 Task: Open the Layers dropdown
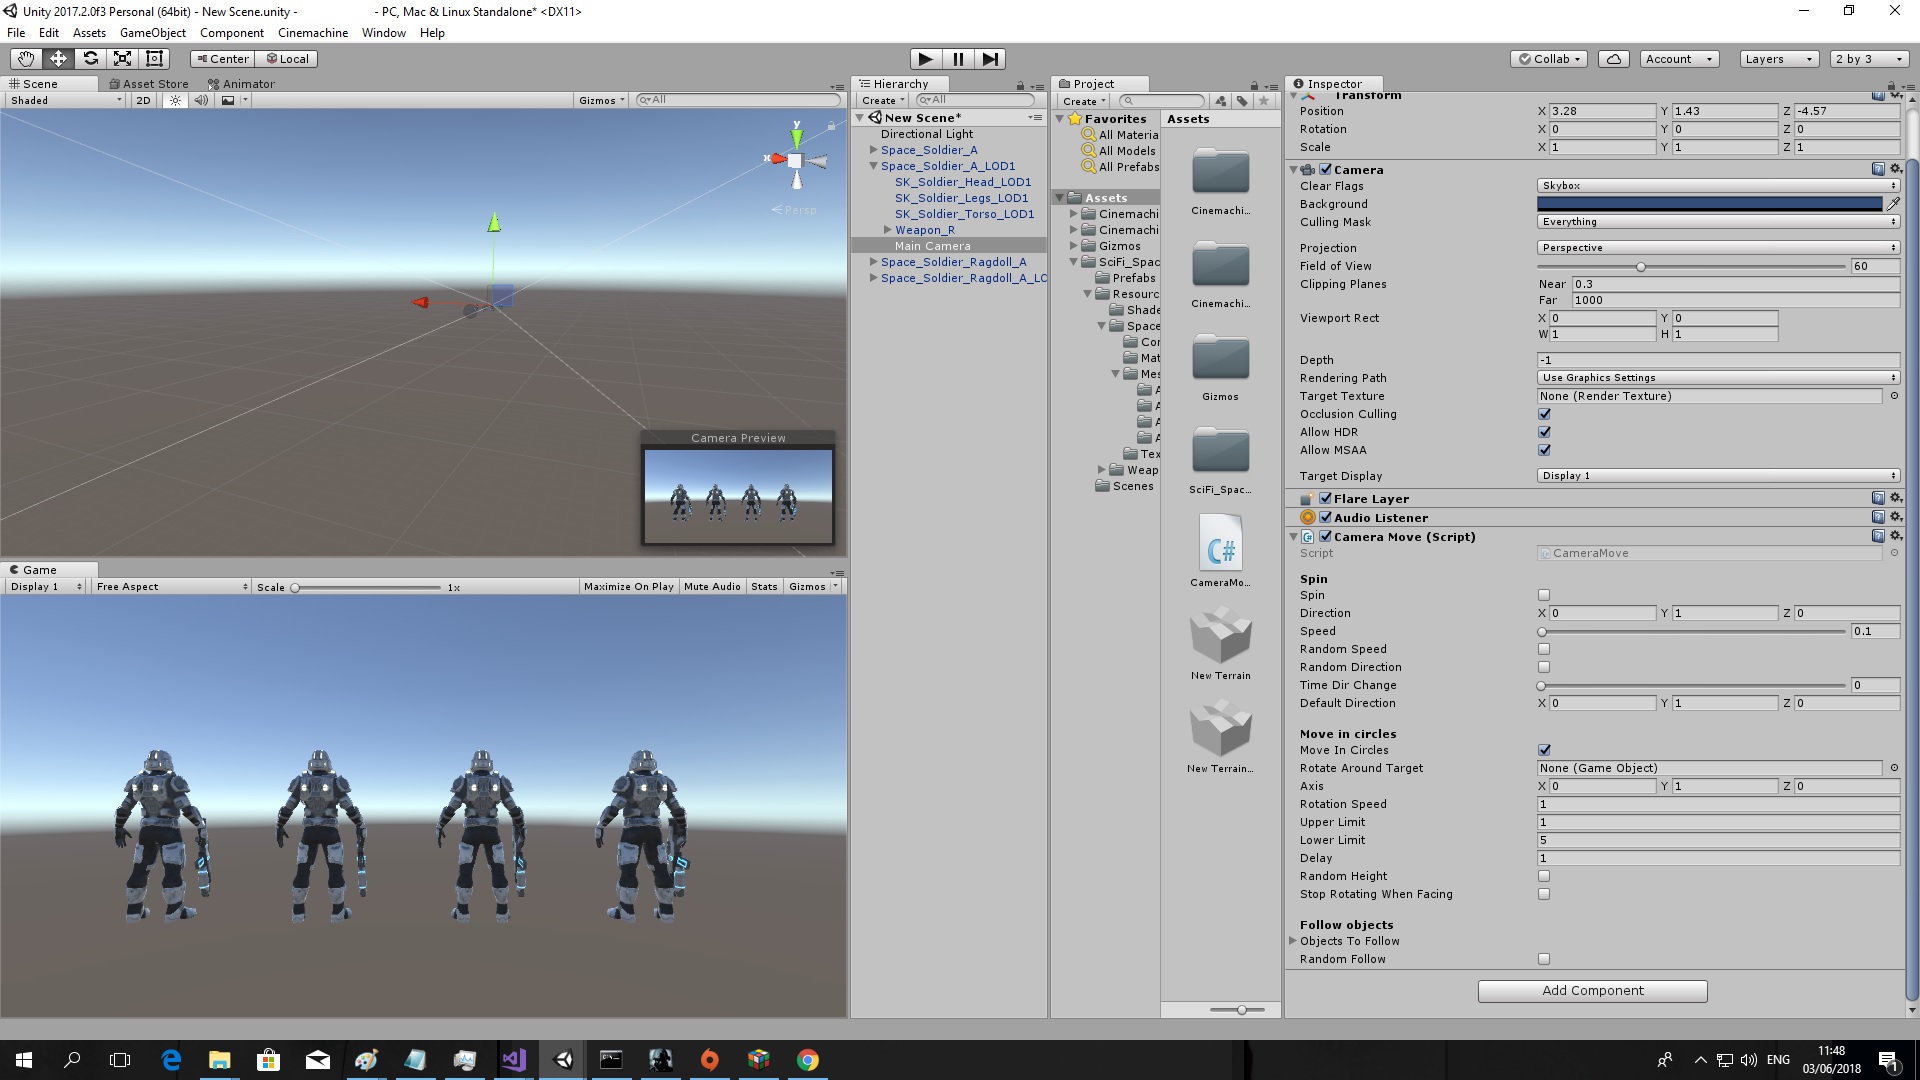[1778, 59]
